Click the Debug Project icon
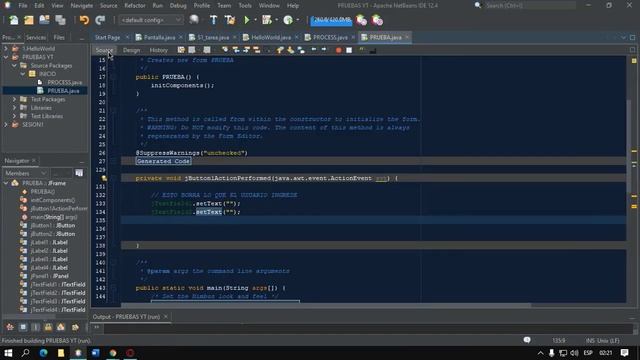Image resolution: width=640 pixels, height=360 pixels. coord(267,20)
